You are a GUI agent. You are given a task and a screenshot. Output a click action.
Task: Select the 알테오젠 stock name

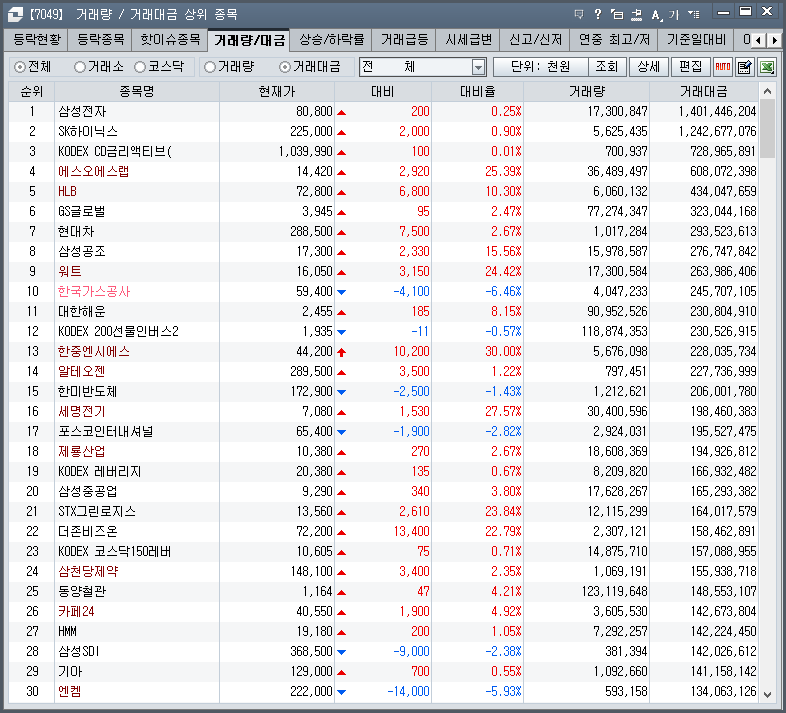click(x=81, y=372)
